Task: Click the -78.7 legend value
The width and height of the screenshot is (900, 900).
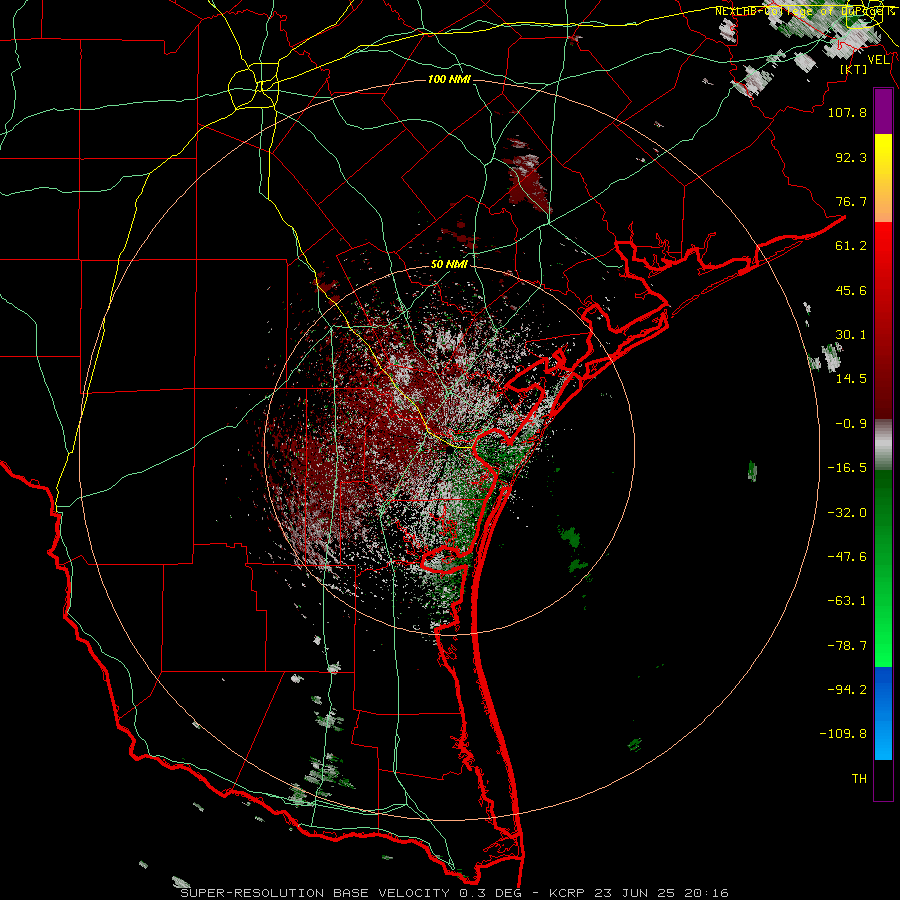Action: [847, 646]
